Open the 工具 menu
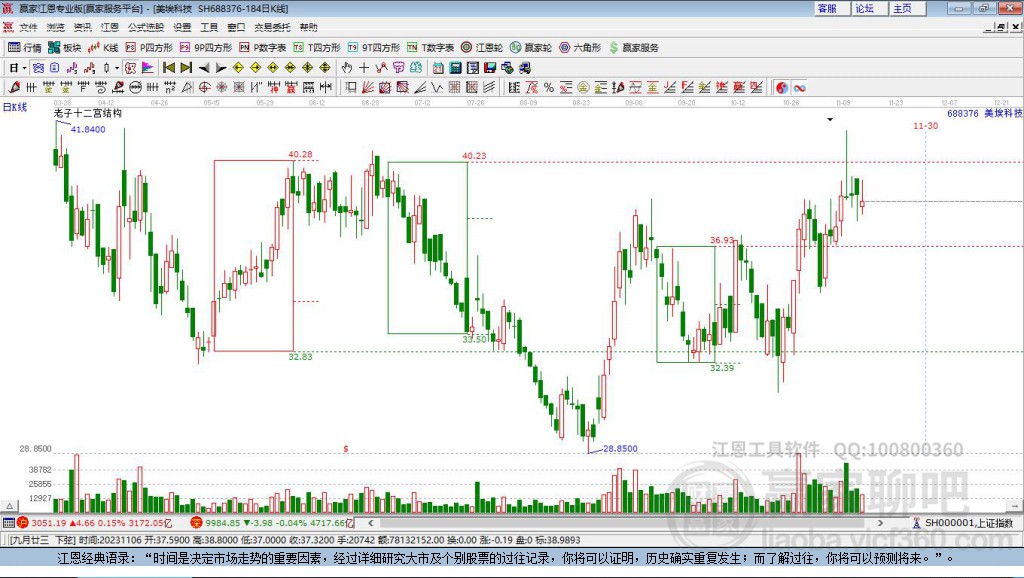The width and height of the screenshot is (1024, 578). 209,27
